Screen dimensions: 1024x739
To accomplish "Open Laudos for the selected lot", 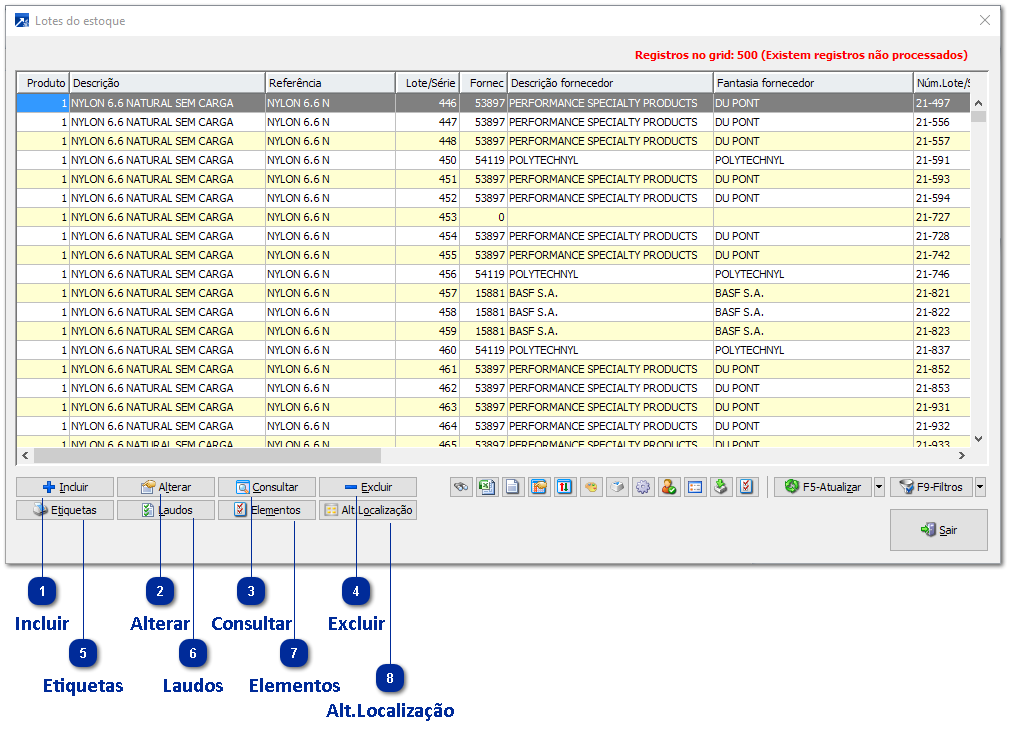I will coord(167,510).
